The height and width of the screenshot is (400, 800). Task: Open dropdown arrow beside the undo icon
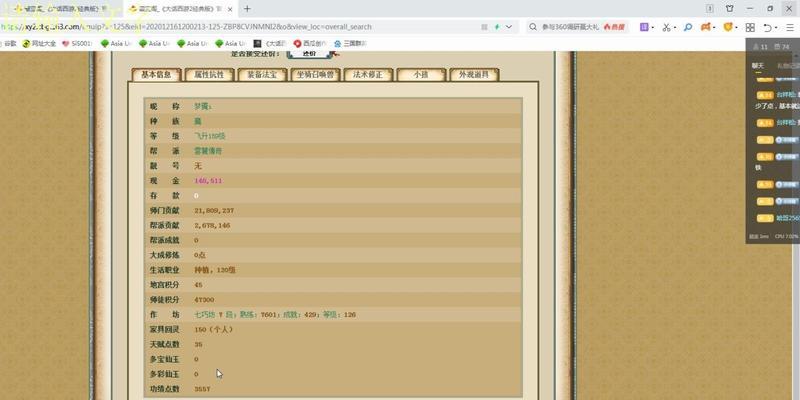777,27
